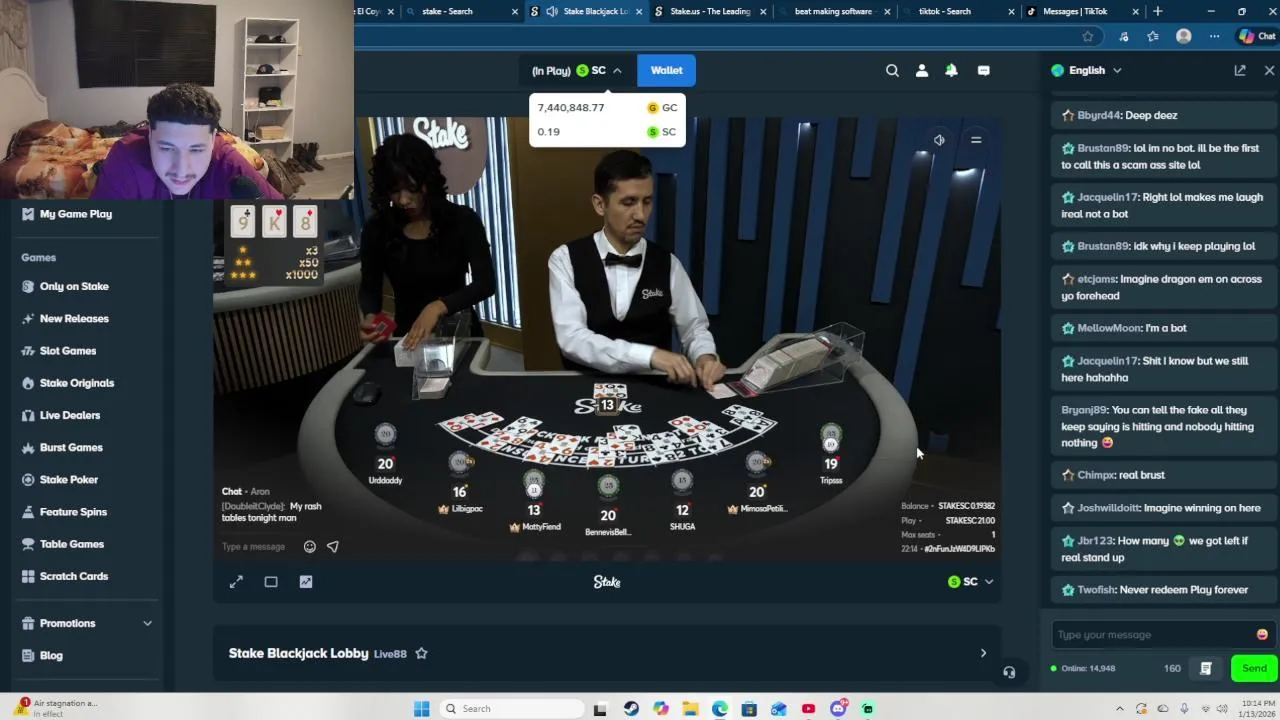
Task: Open the Blog page
Action: [51, 655]
